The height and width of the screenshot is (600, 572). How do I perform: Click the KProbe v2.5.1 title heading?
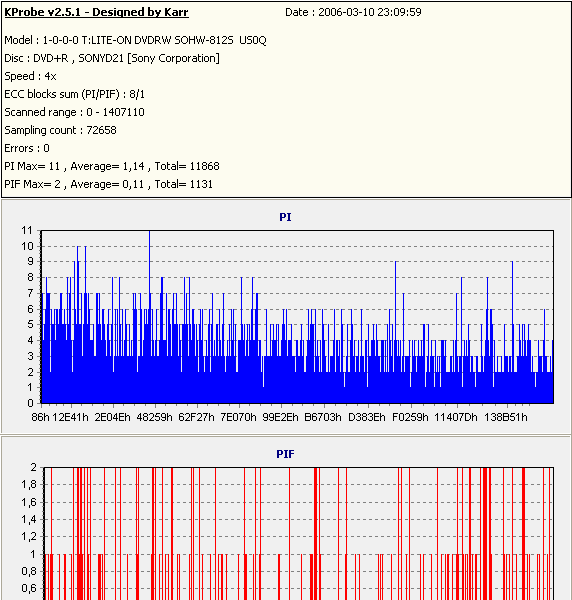coord(96,12)
